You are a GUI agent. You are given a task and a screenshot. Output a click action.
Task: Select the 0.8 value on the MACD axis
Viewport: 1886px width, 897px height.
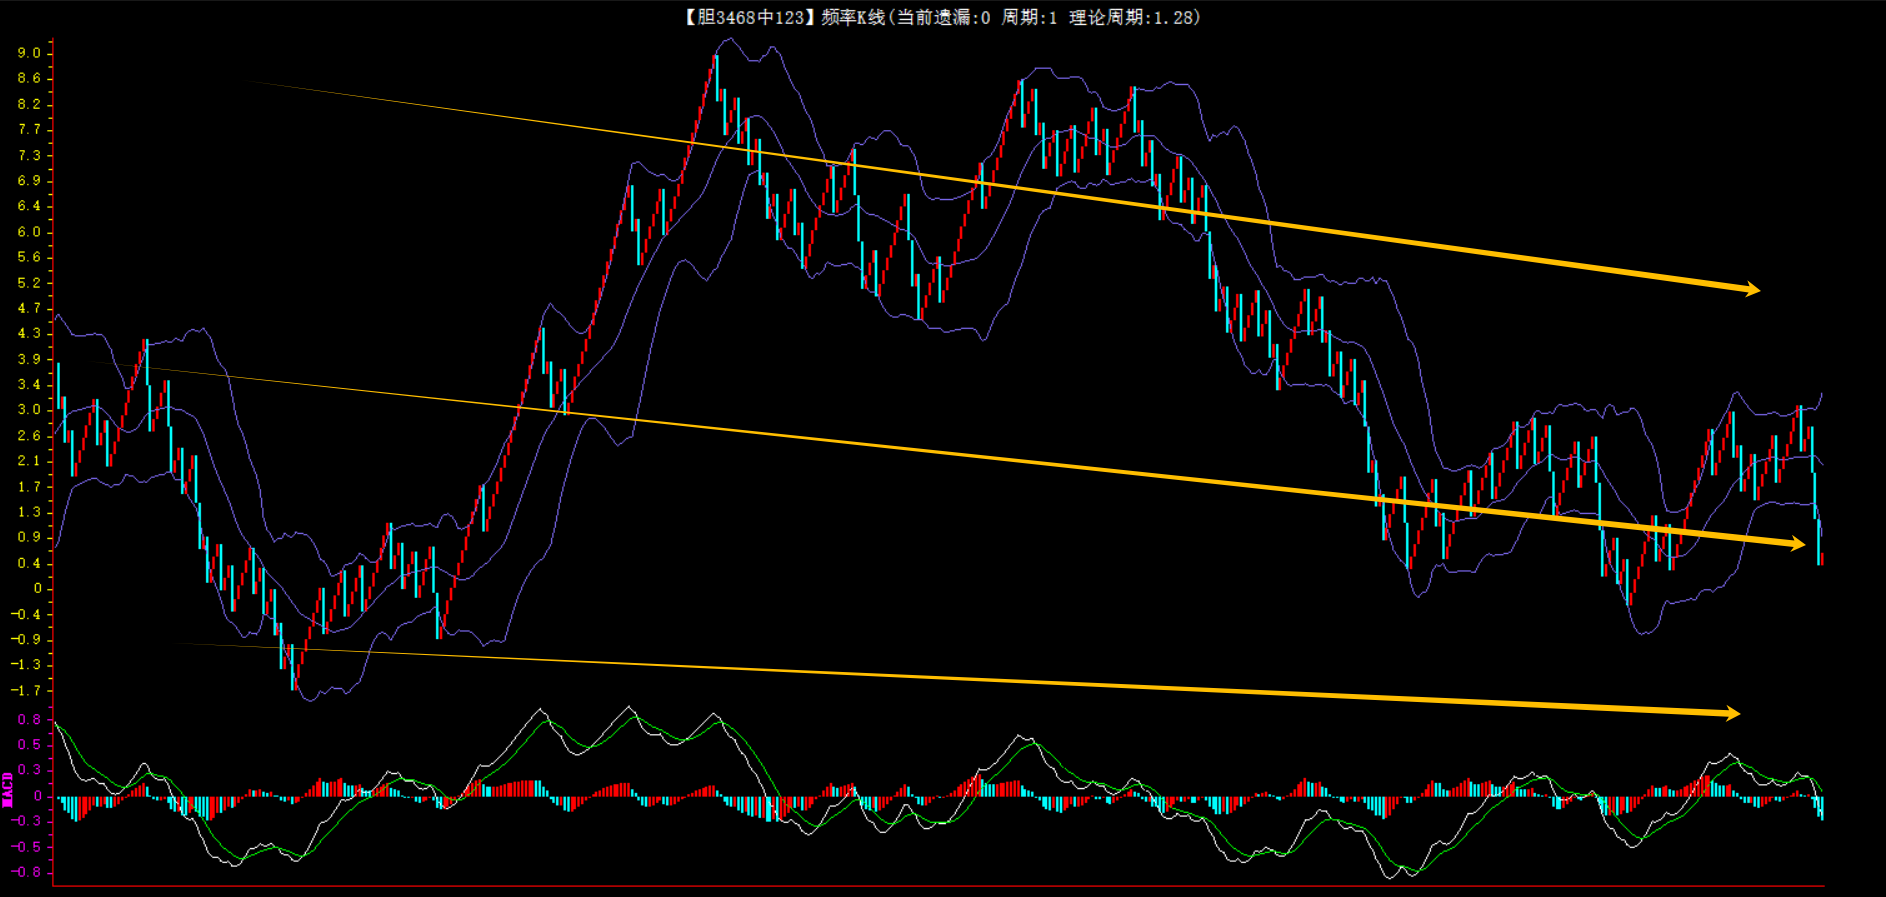click(x=29, y=719)
